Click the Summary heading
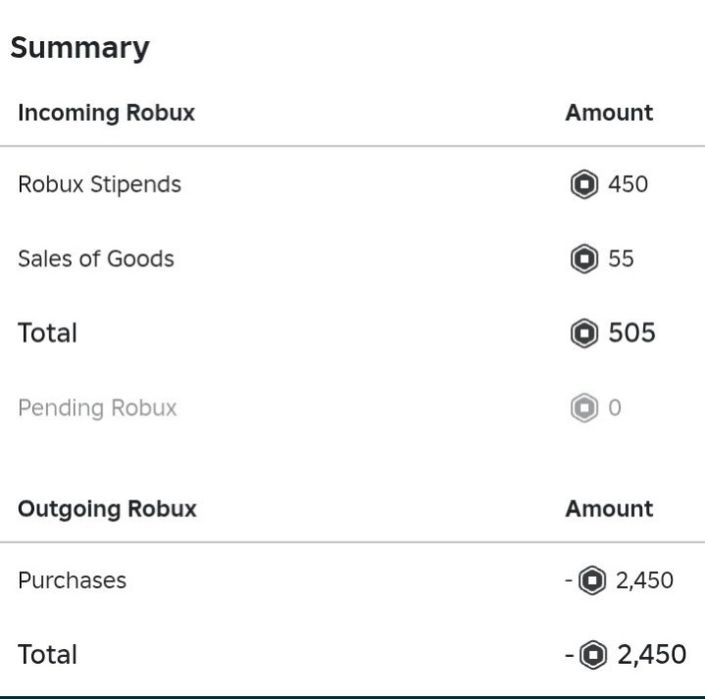This screenshot has width=705, height=699. (x=80, y=48)
